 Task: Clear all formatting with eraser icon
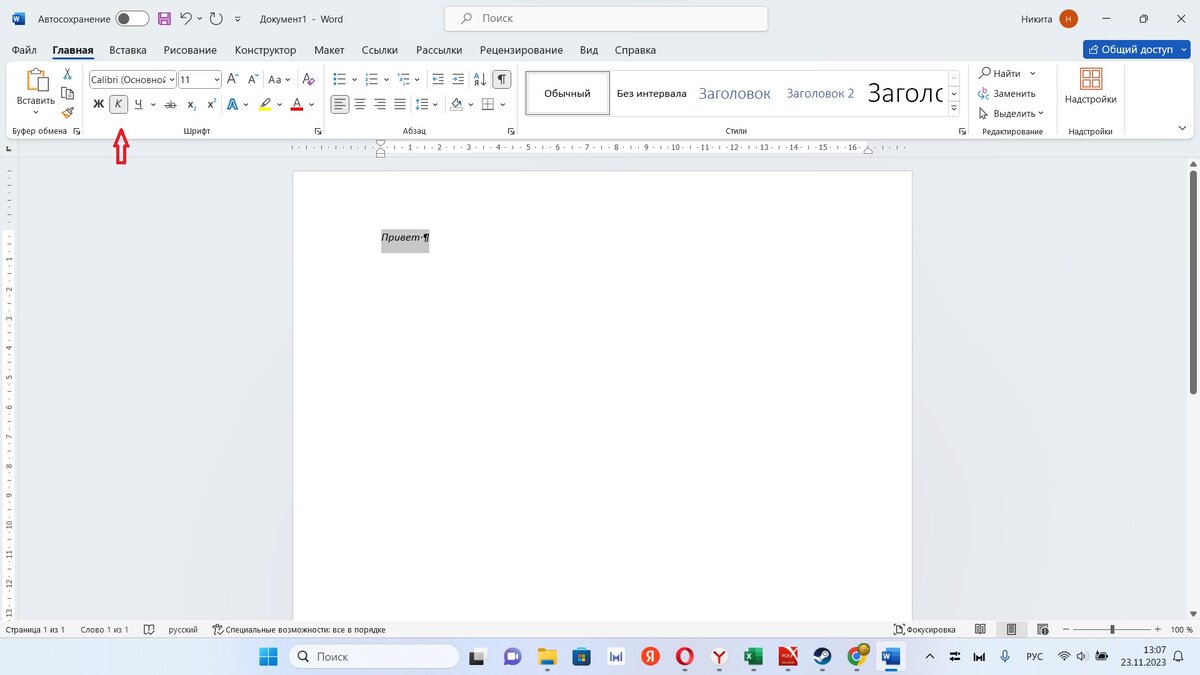coord(308,79)
